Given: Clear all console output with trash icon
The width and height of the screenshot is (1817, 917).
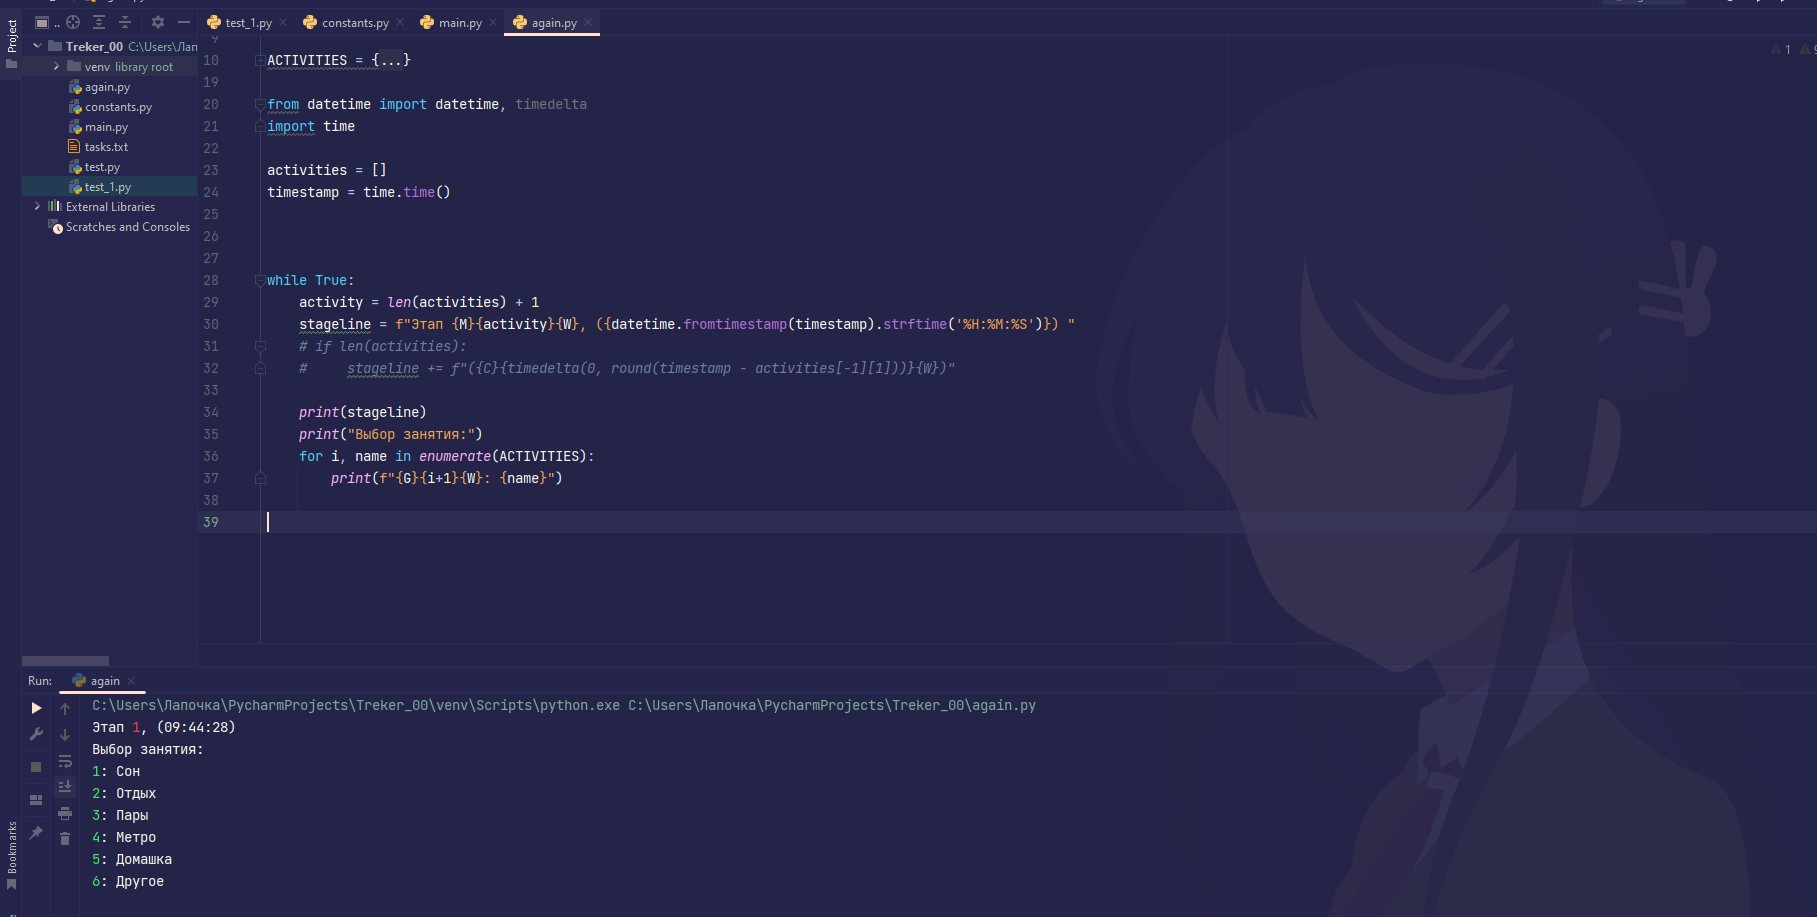Looking at the screenshot, I should (65, 839).
